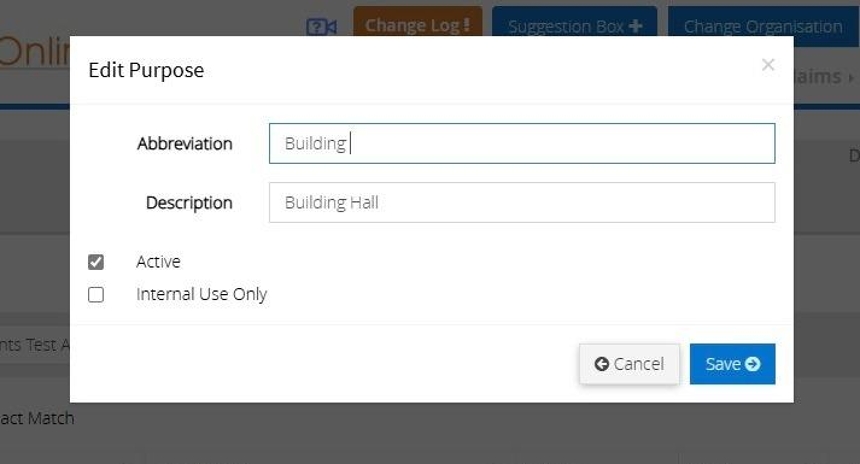The height and width of the screenshot is (464, 860).
Task: Close the Edit Purpose dialog with X
Action: coord(768,65)
